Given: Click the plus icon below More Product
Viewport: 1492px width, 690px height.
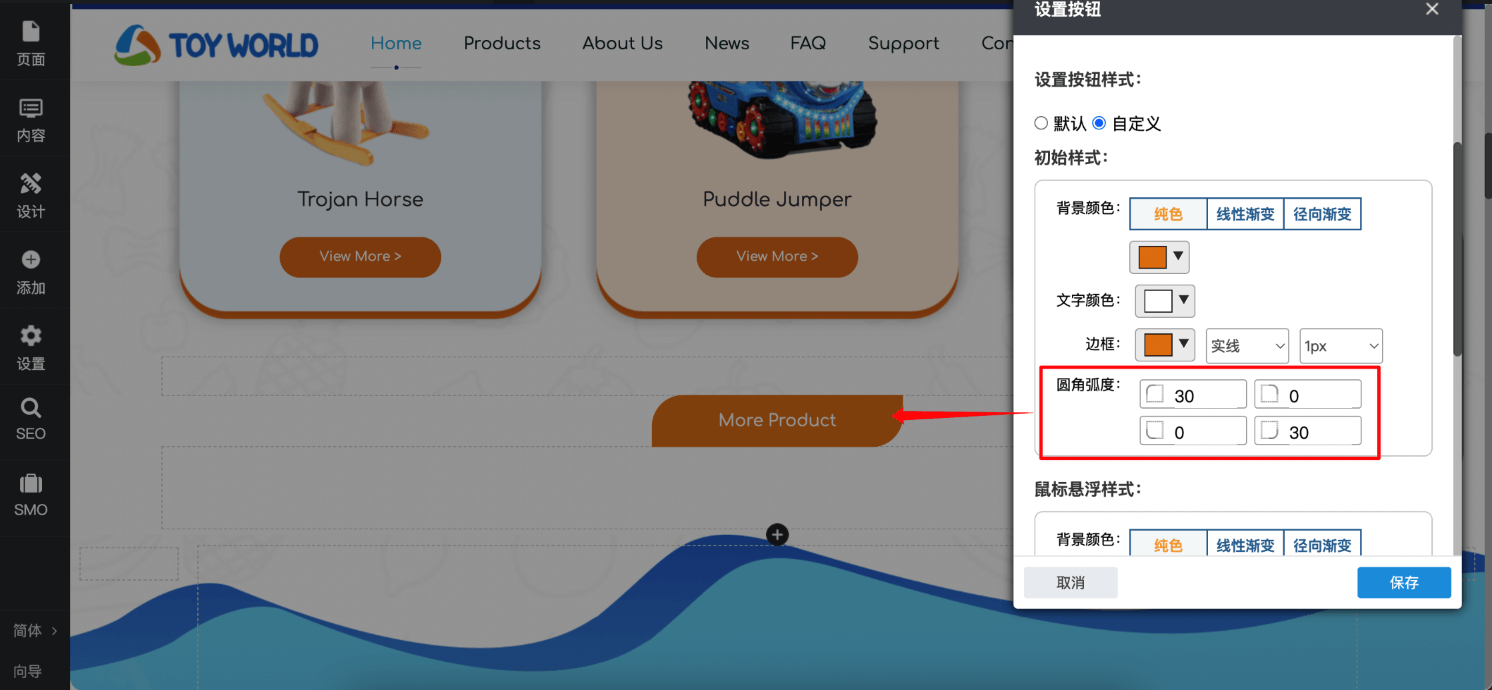Looking at the screenshot, I should coord(777,534).
